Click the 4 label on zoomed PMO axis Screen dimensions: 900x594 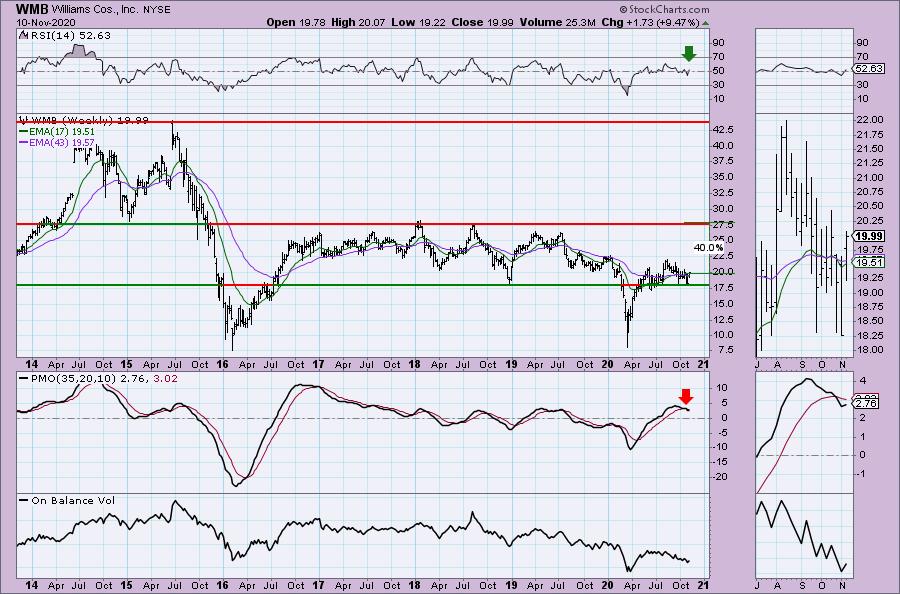point(862,381)
